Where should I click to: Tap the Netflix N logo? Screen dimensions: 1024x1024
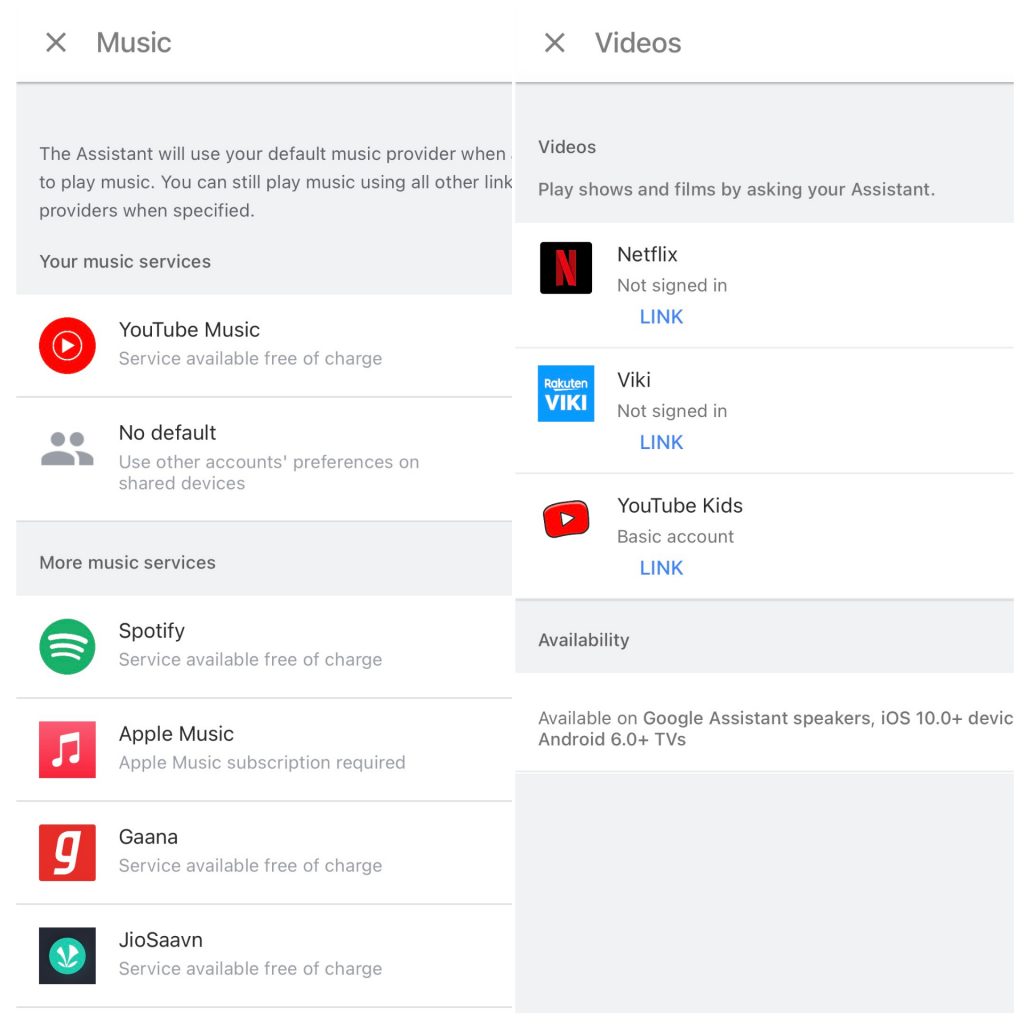[566, 268]
